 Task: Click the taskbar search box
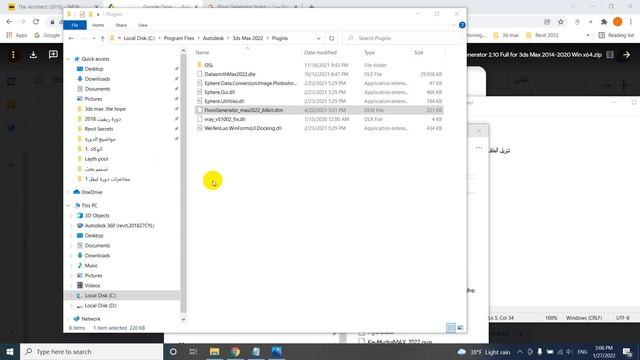pyautogui.click(x=91, y=351)
